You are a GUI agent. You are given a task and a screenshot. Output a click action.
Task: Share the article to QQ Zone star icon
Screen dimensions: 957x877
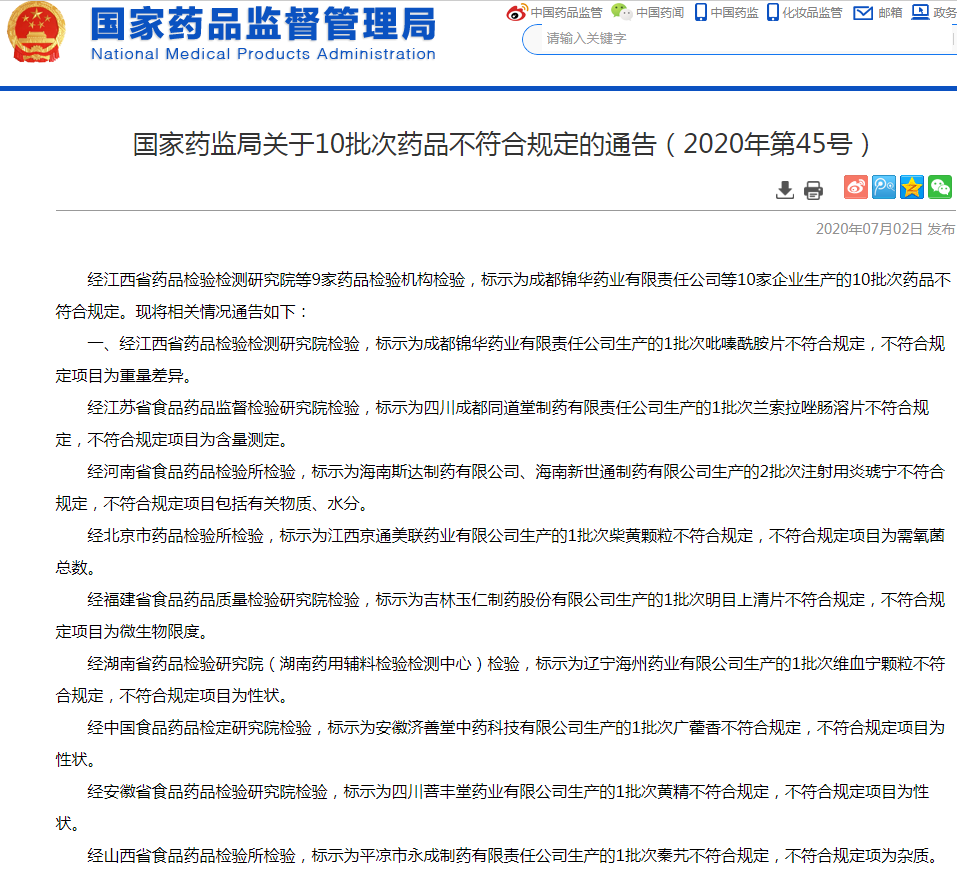[912, 187]
